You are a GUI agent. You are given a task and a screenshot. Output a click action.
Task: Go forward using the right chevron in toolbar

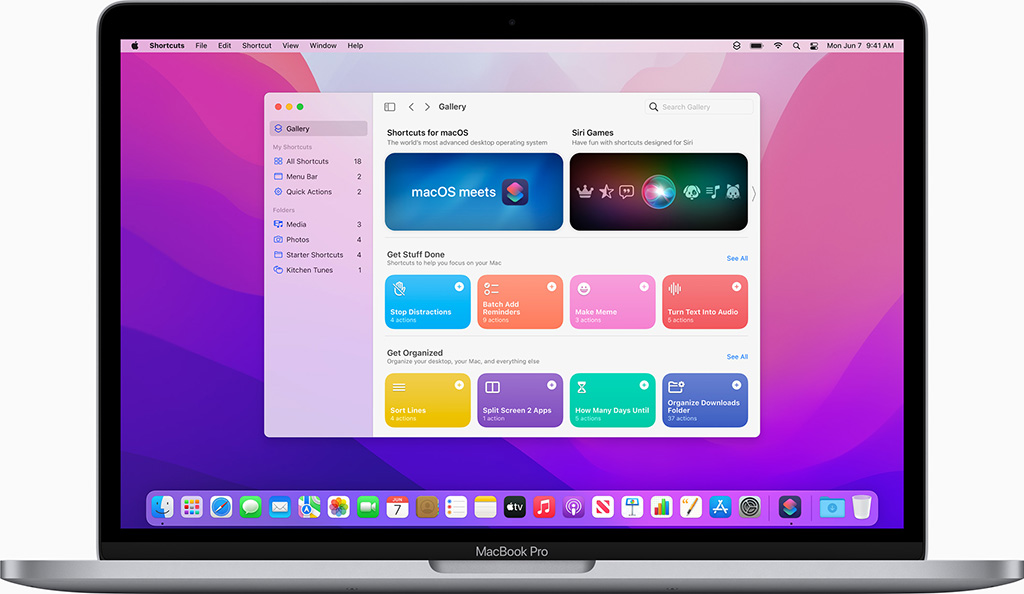coord(427,107)
